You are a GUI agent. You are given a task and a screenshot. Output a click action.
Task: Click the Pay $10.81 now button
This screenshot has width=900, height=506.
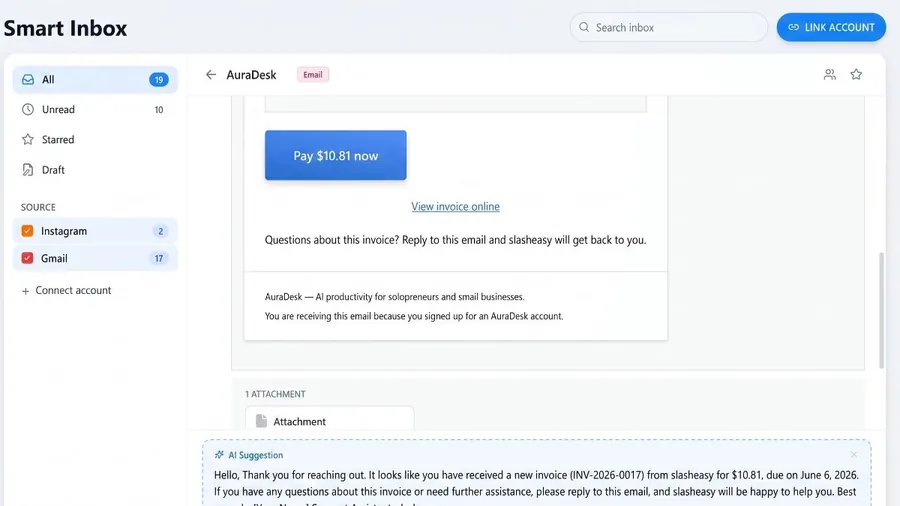[x=335, y=155]
